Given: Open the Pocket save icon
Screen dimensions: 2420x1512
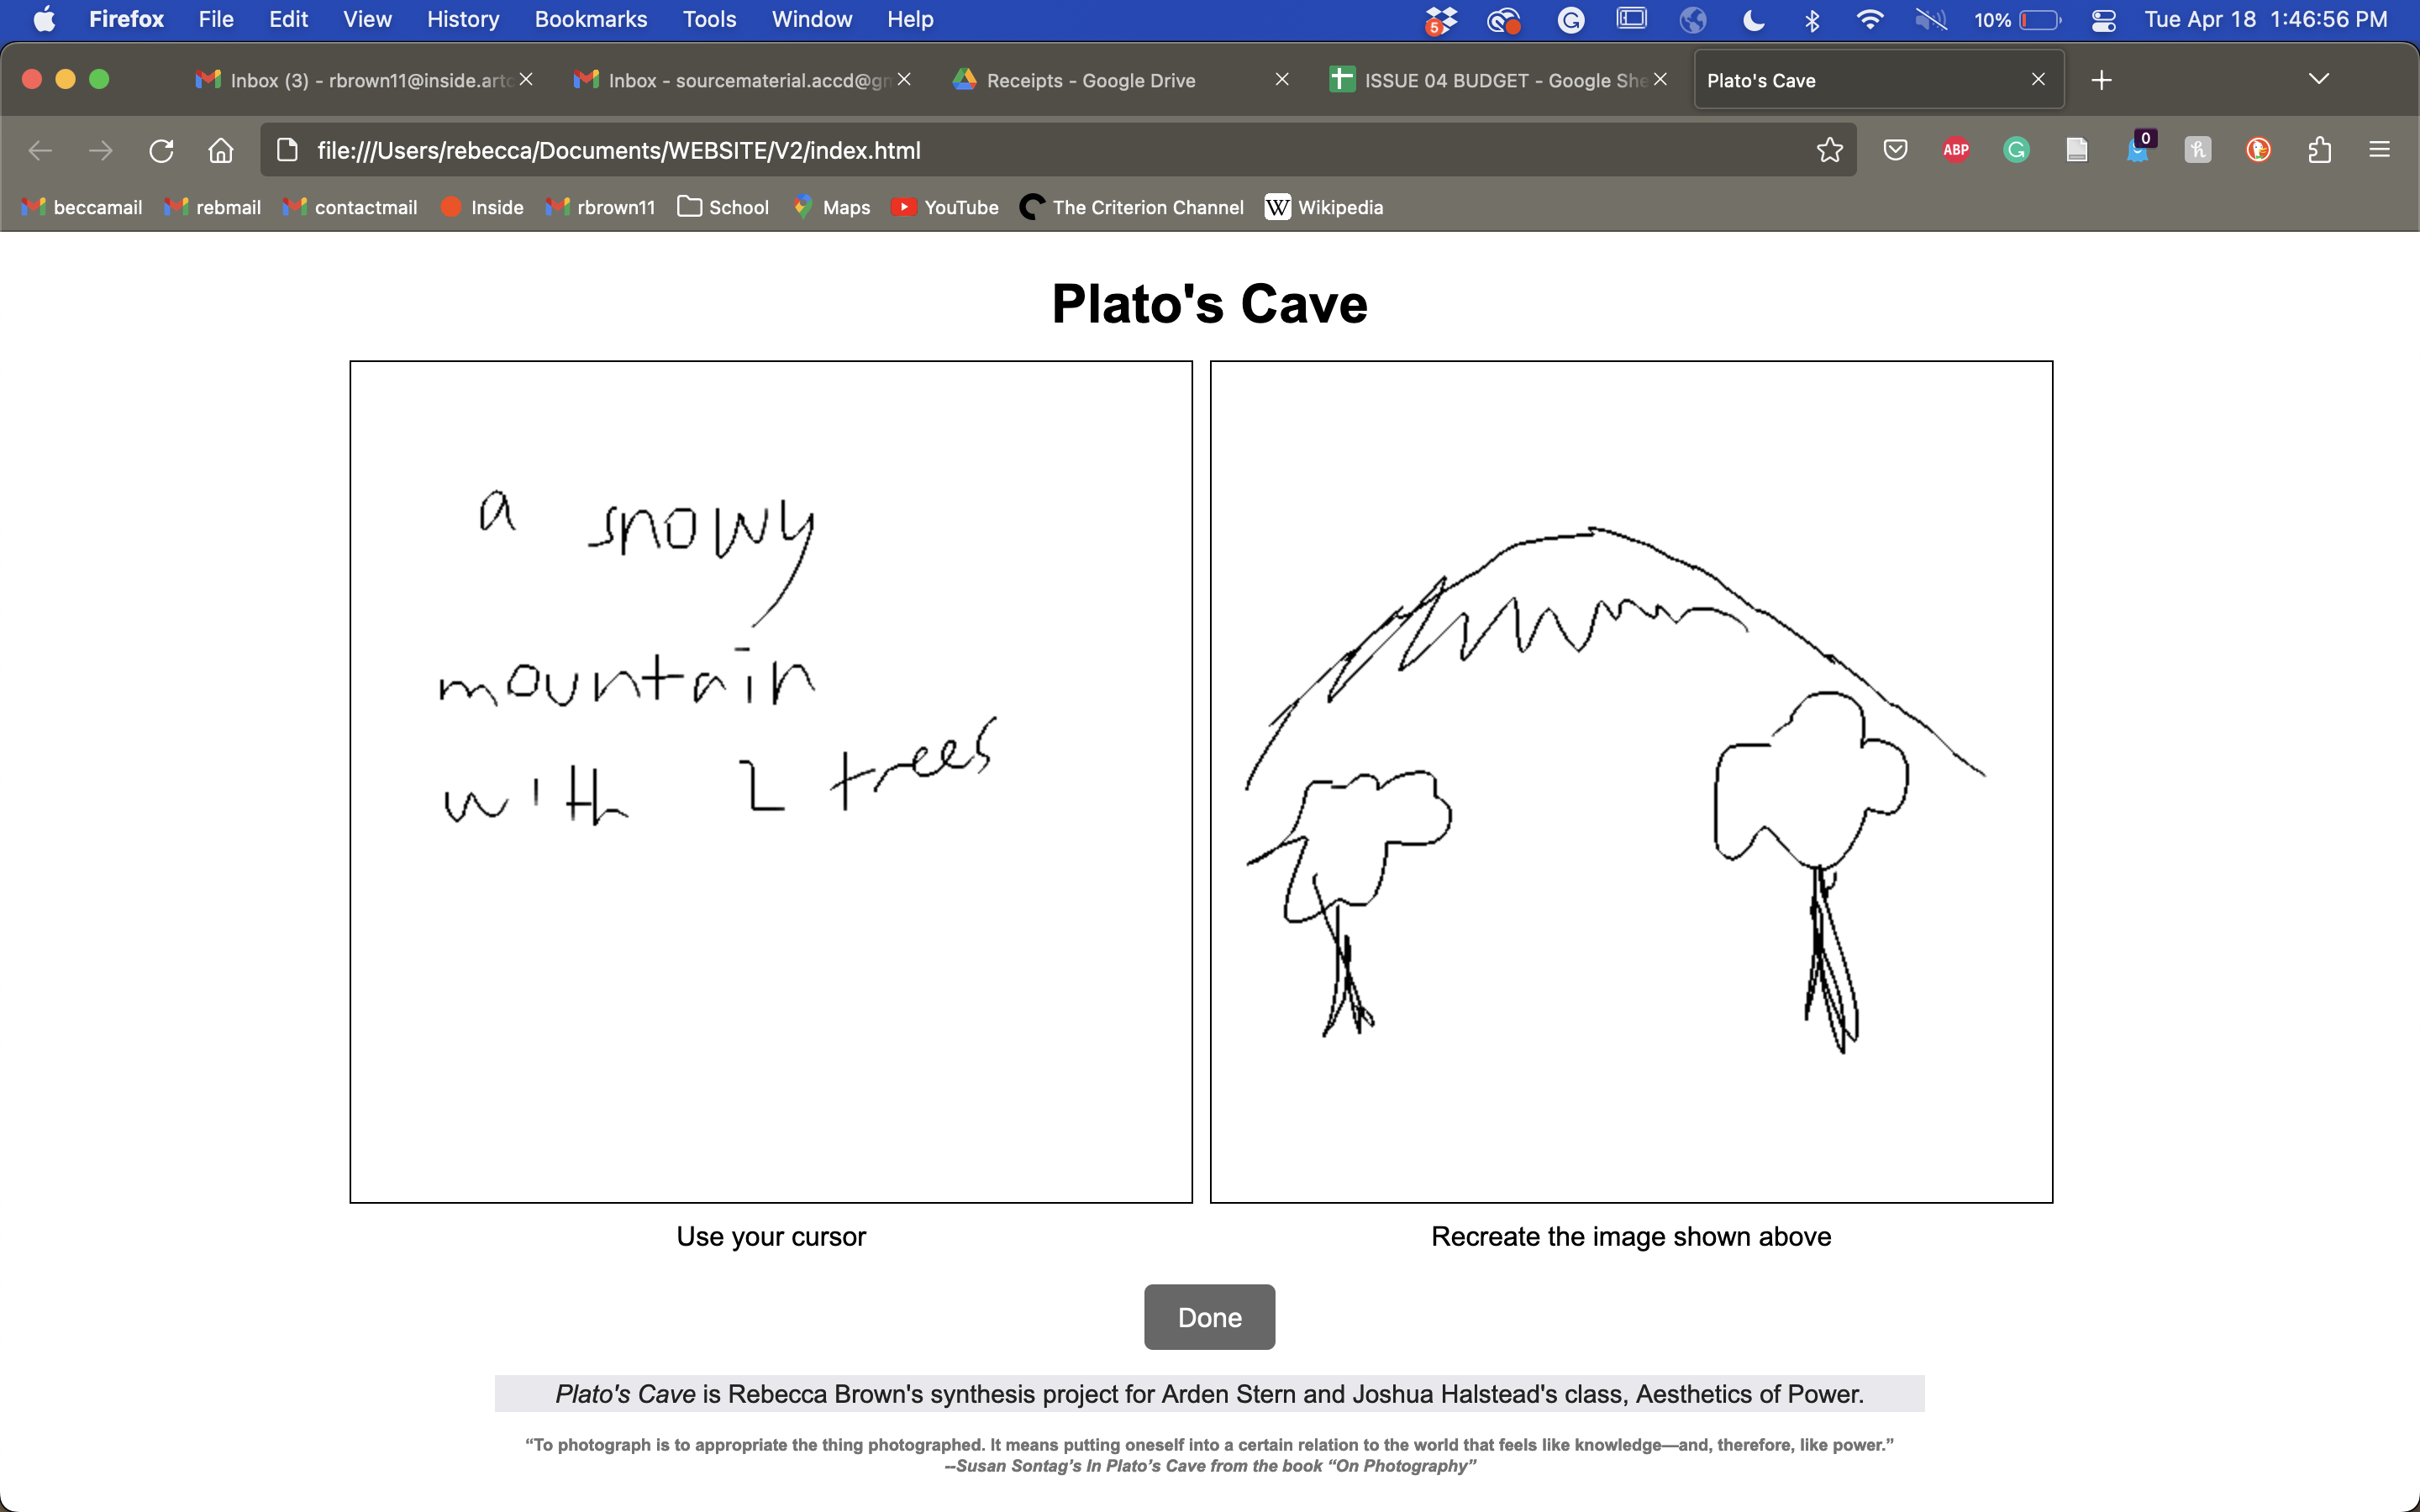Looking at the screenshot, I should [1895, 150].
